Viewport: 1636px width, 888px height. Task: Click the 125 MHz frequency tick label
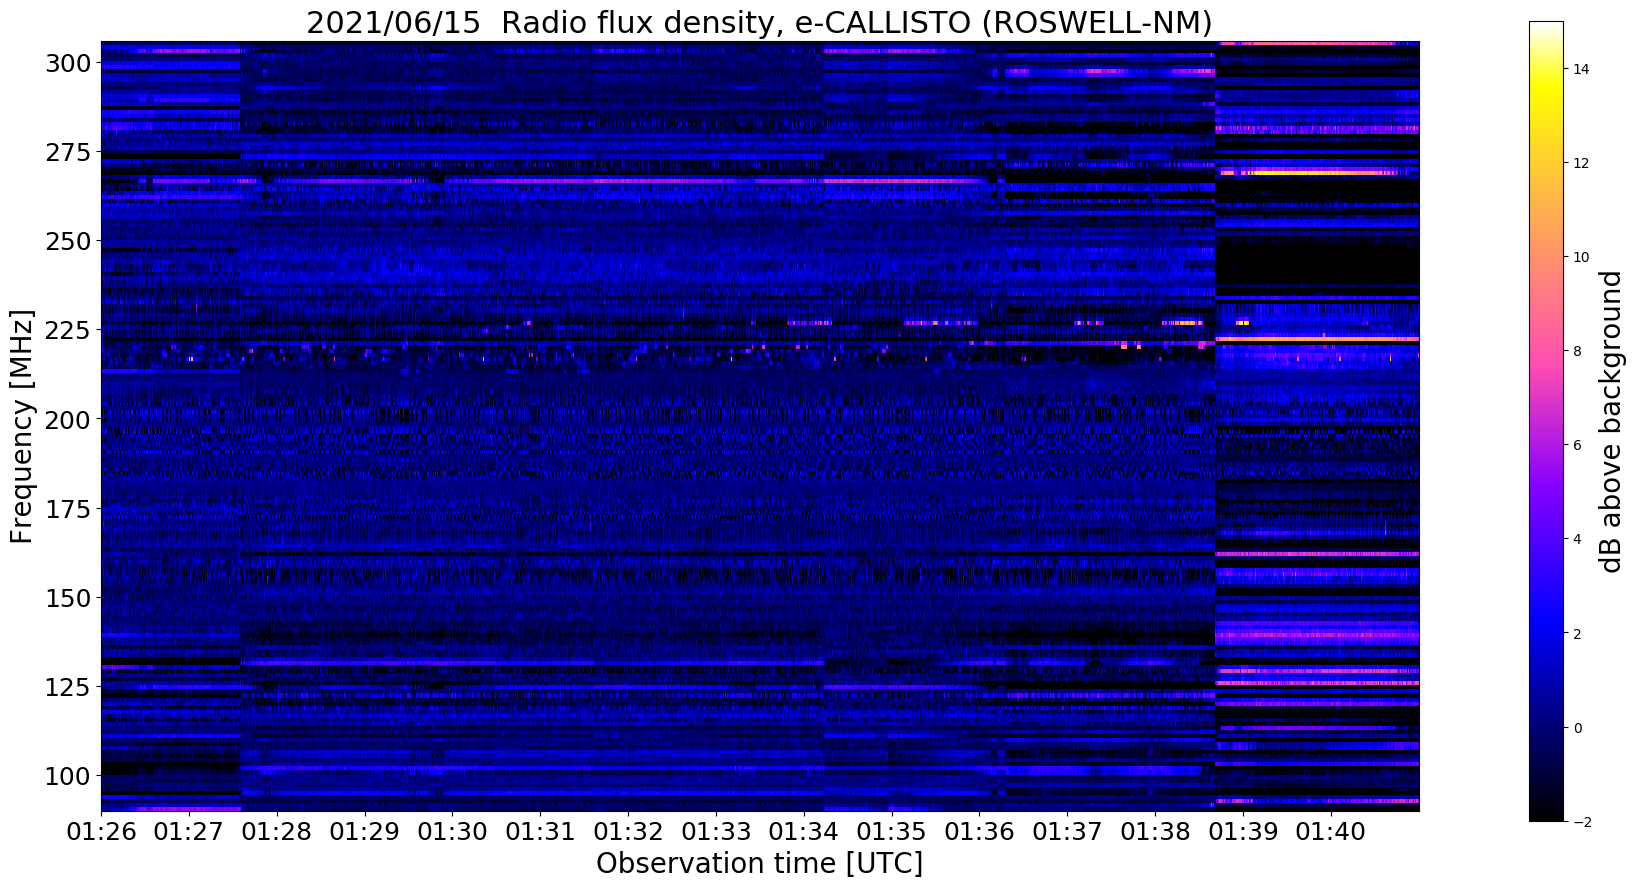68,686
